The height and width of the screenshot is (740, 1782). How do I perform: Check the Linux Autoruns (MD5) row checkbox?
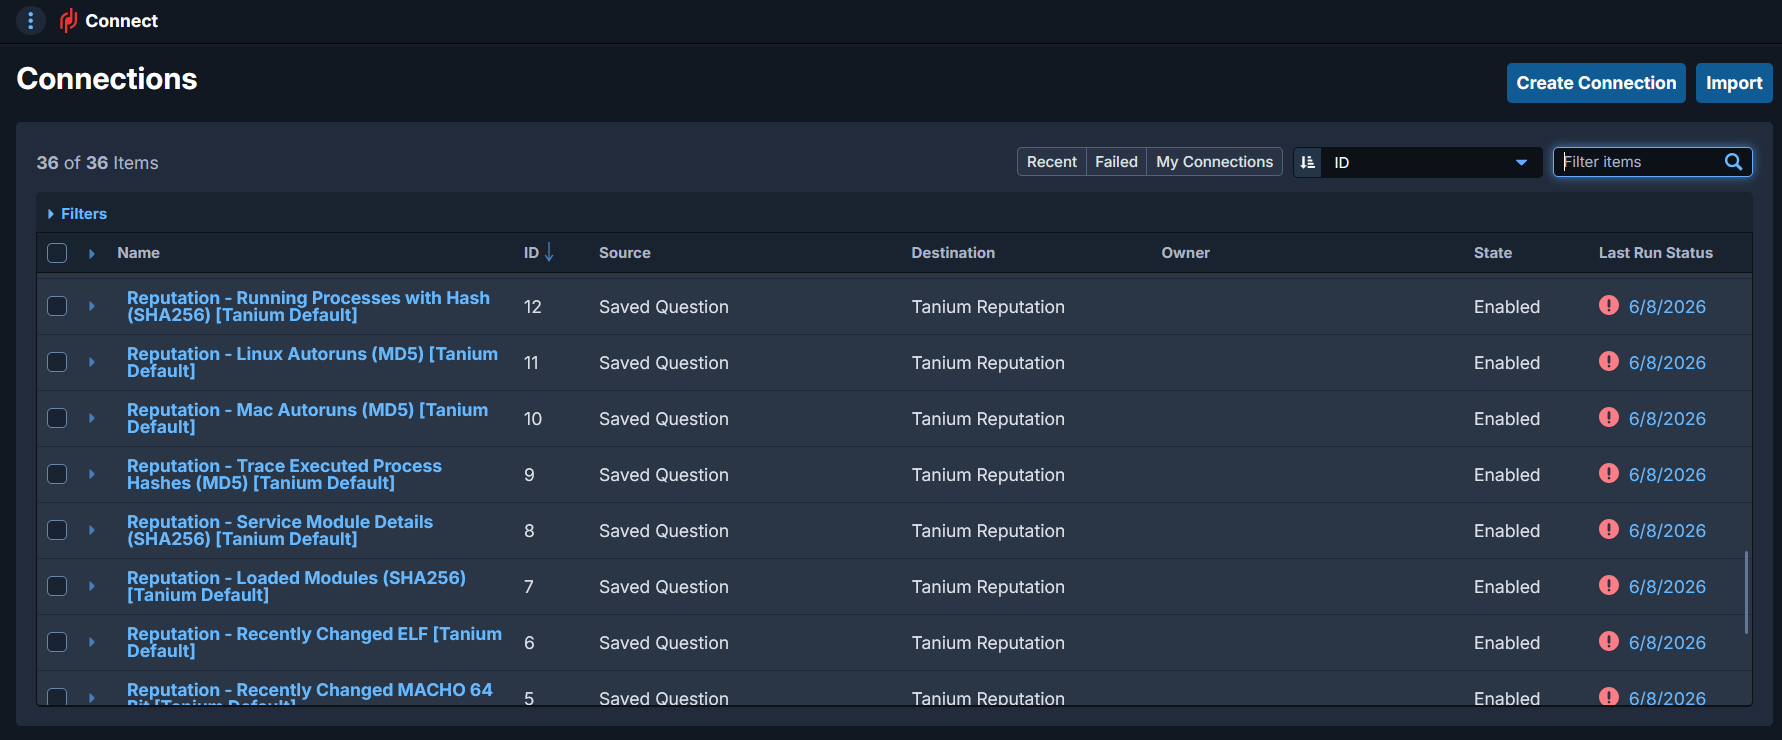coord(57,362)
